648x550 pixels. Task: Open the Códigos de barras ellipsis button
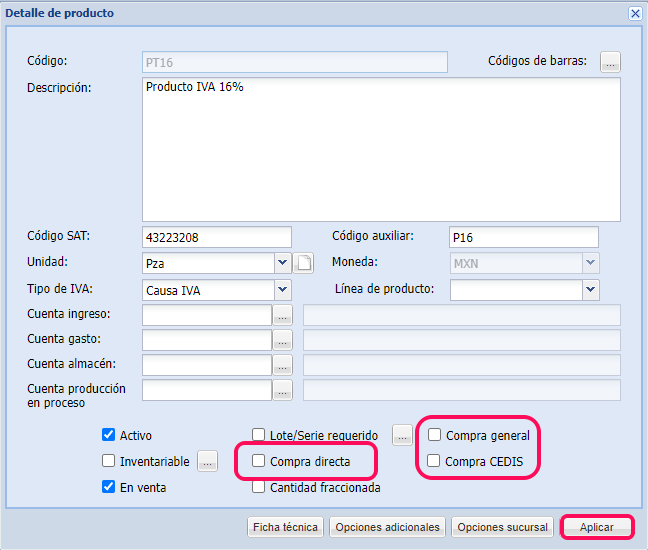click(610, 62)
